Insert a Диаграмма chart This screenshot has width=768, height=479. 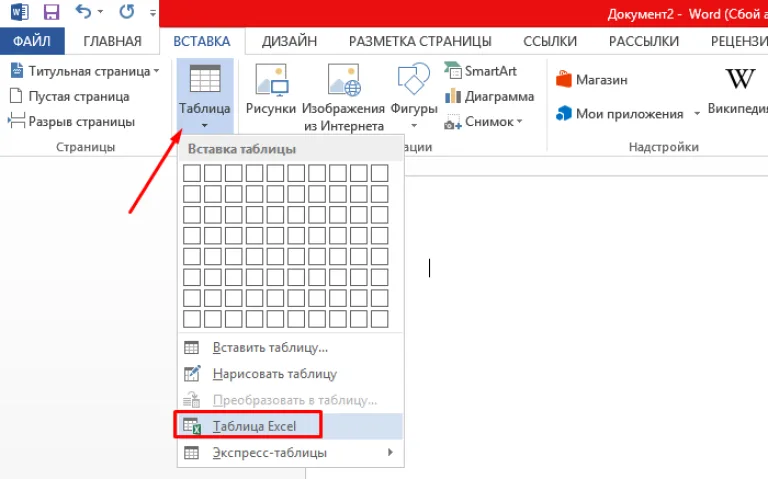489,96
